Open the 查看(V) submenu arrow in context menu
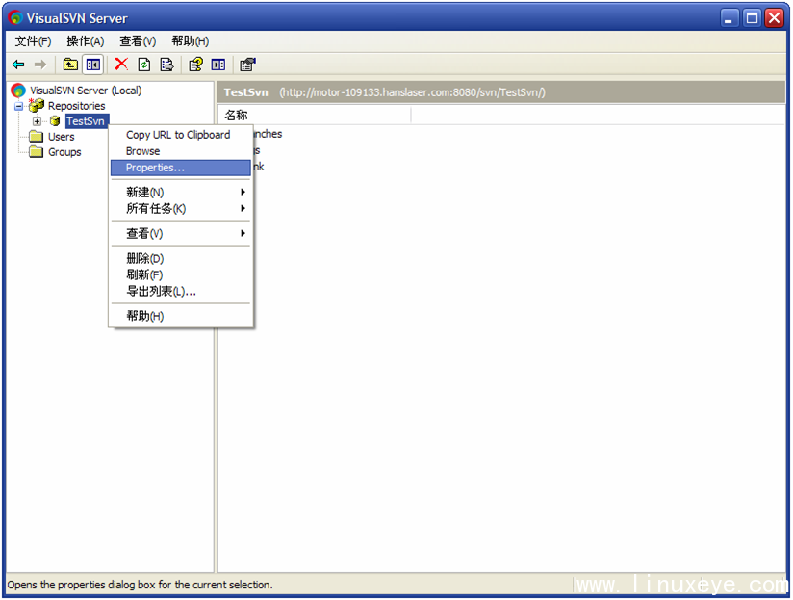 coord(243,233)
